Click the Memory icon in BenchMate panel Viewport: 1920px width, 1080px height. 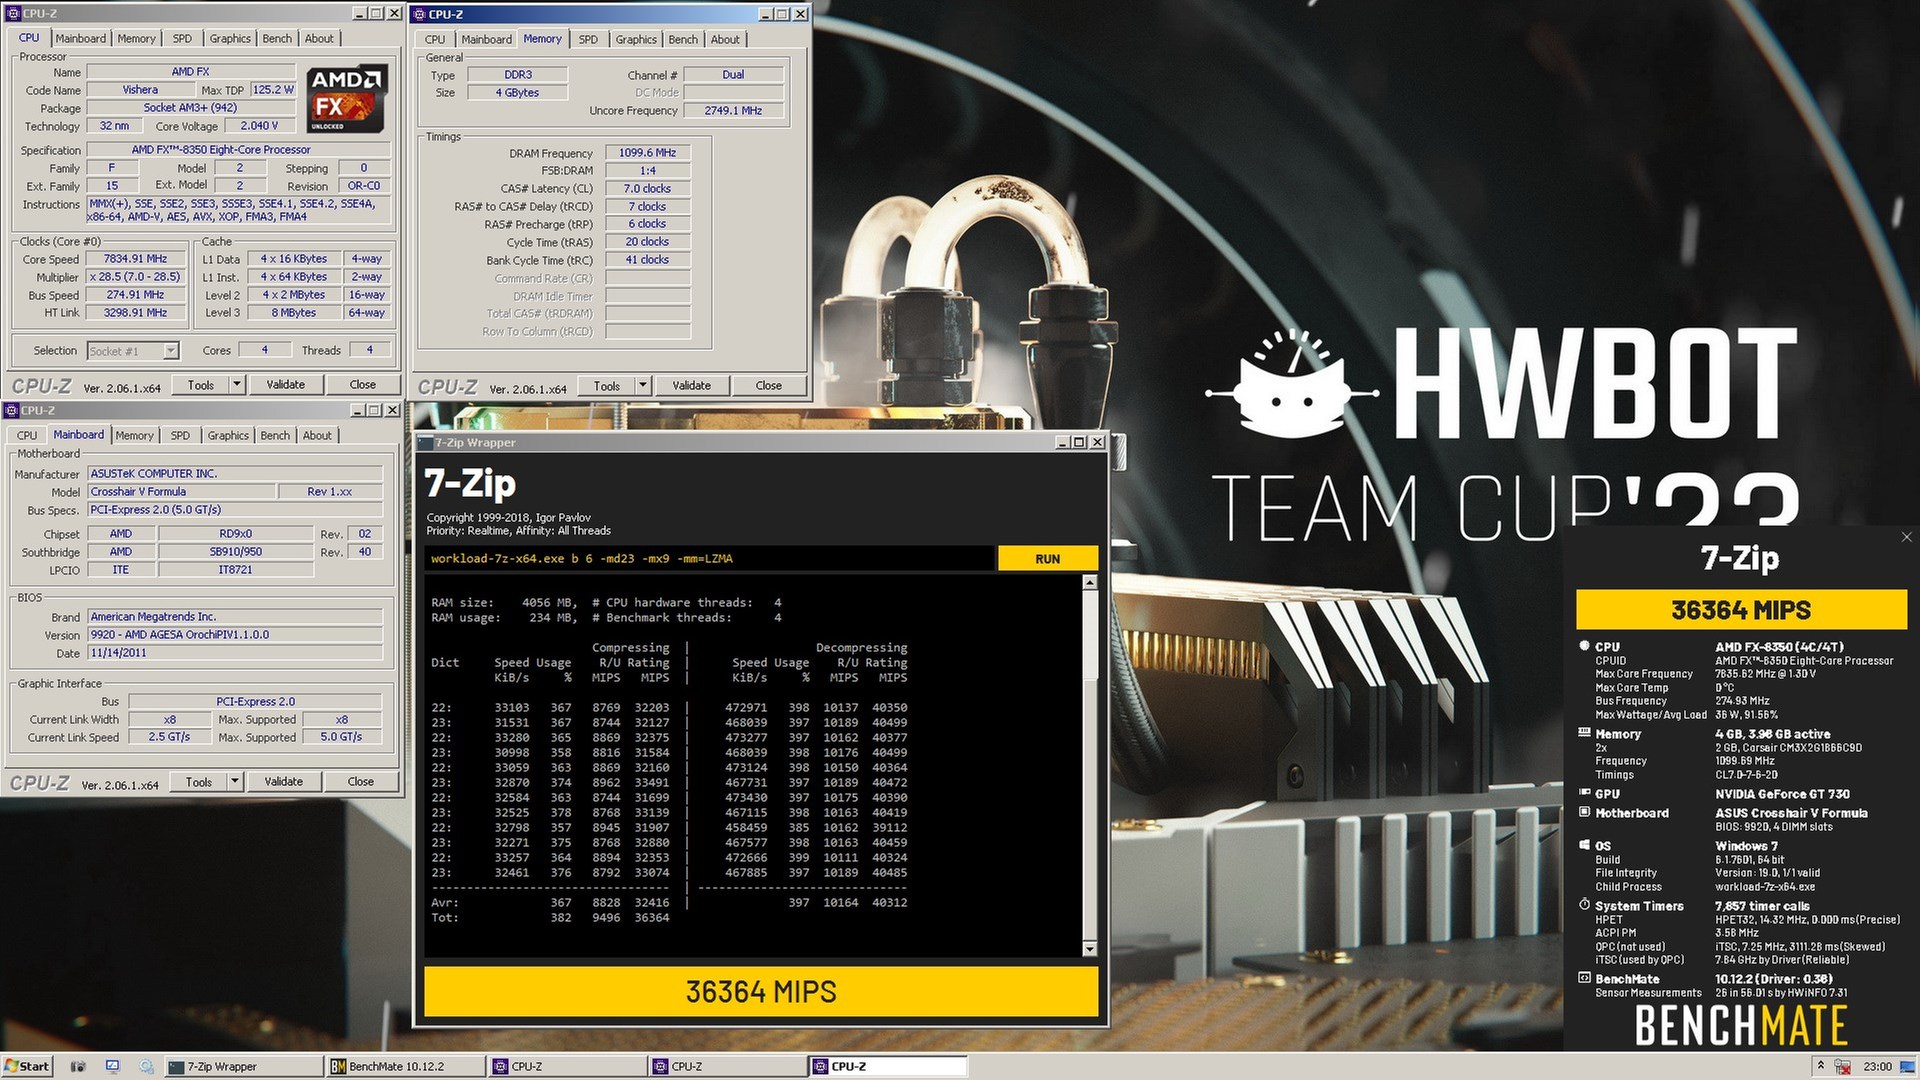click(x=1584, y=733)
